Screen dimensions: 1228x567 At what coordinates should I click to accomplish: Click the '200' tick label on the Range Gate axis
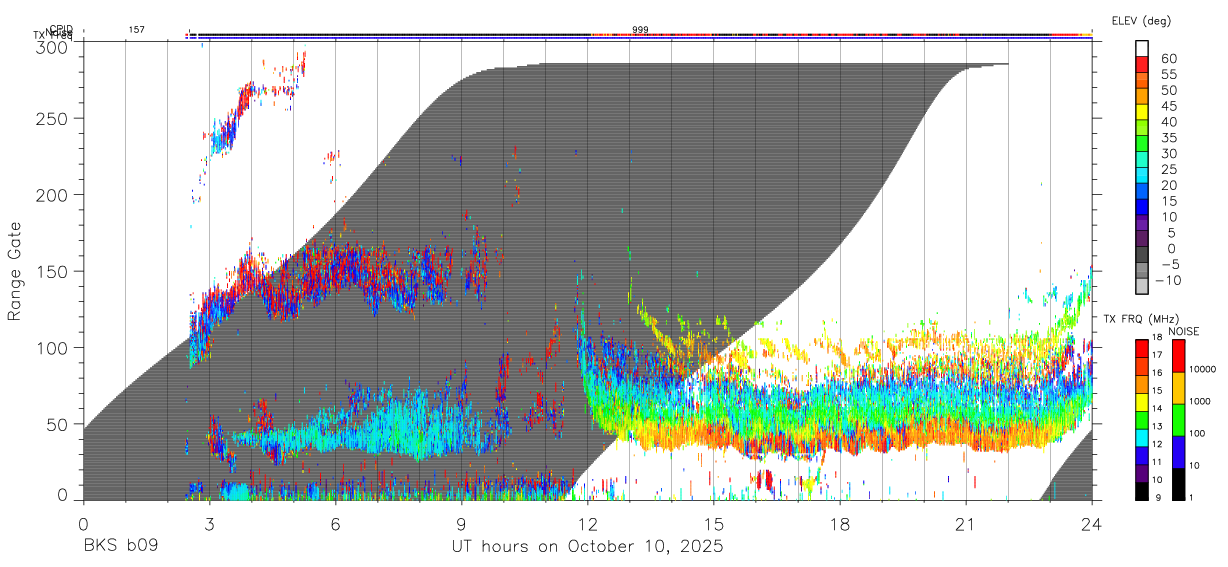(x=53, y=195)
